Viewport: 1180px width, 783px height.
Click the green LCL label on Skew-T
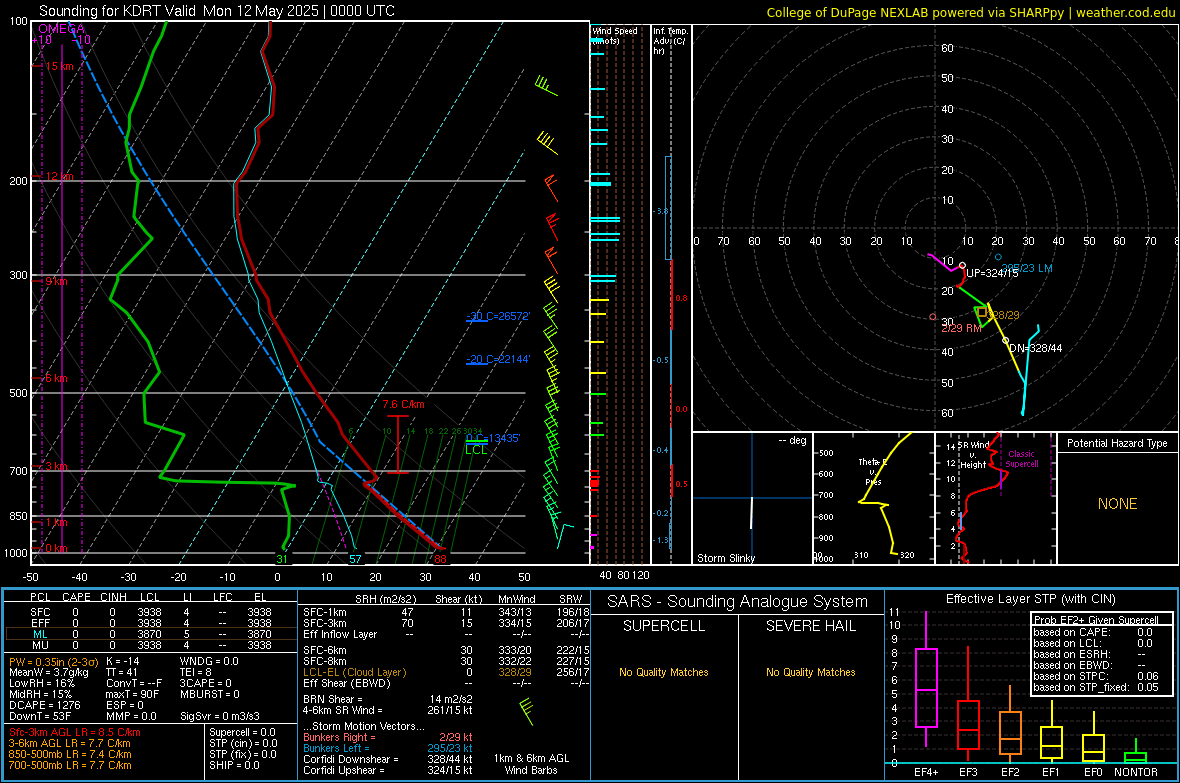click(476, 450)
